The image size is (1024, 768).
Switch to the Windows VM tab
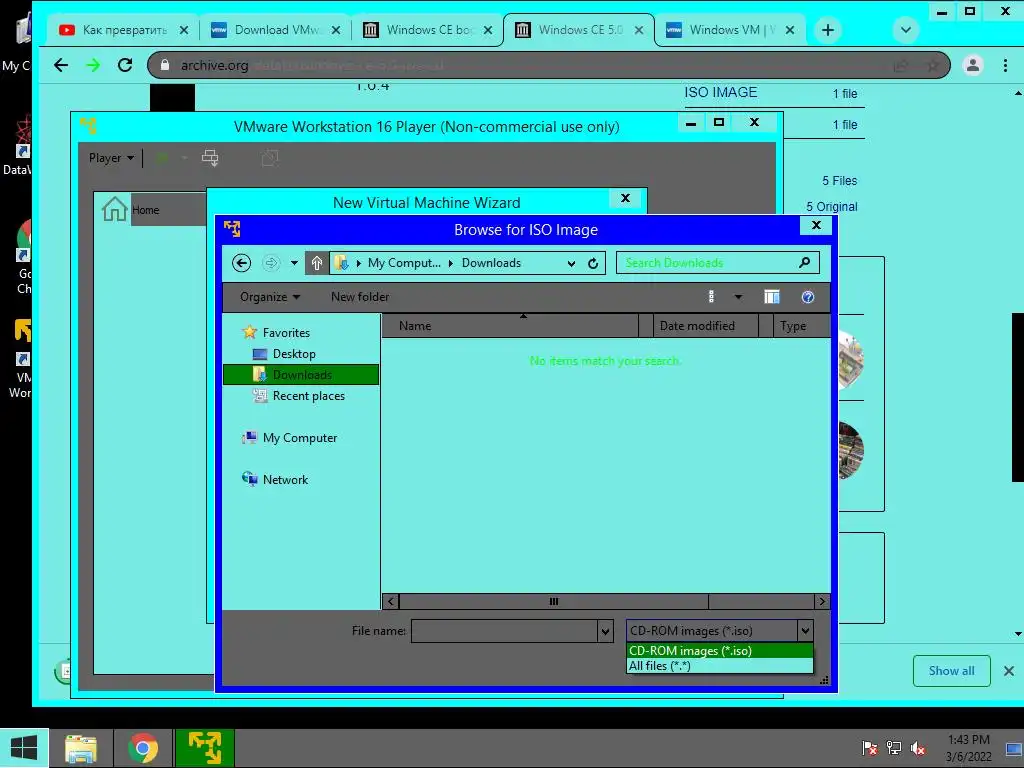730,30
